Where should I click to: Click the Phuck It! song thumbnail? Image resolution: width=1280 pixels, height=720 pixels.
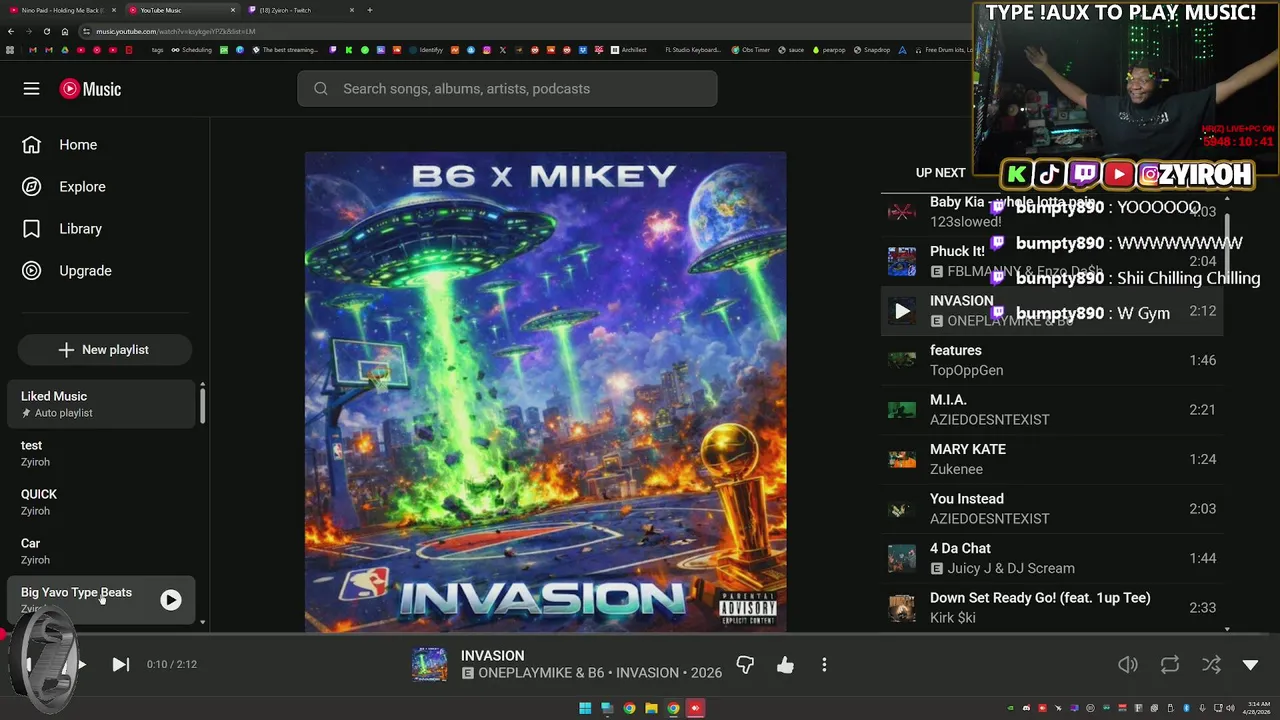(x=902, y=261)
